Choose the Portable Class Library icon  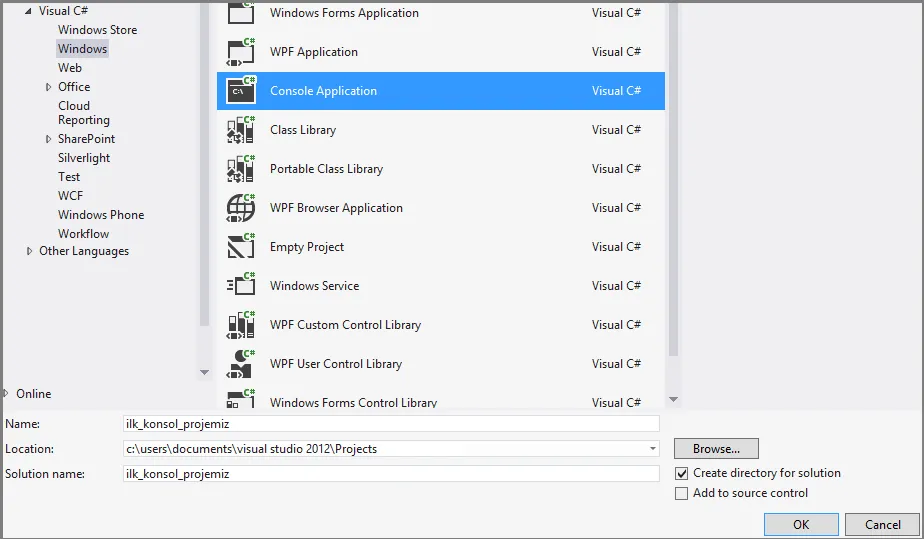tap(241, 169)
